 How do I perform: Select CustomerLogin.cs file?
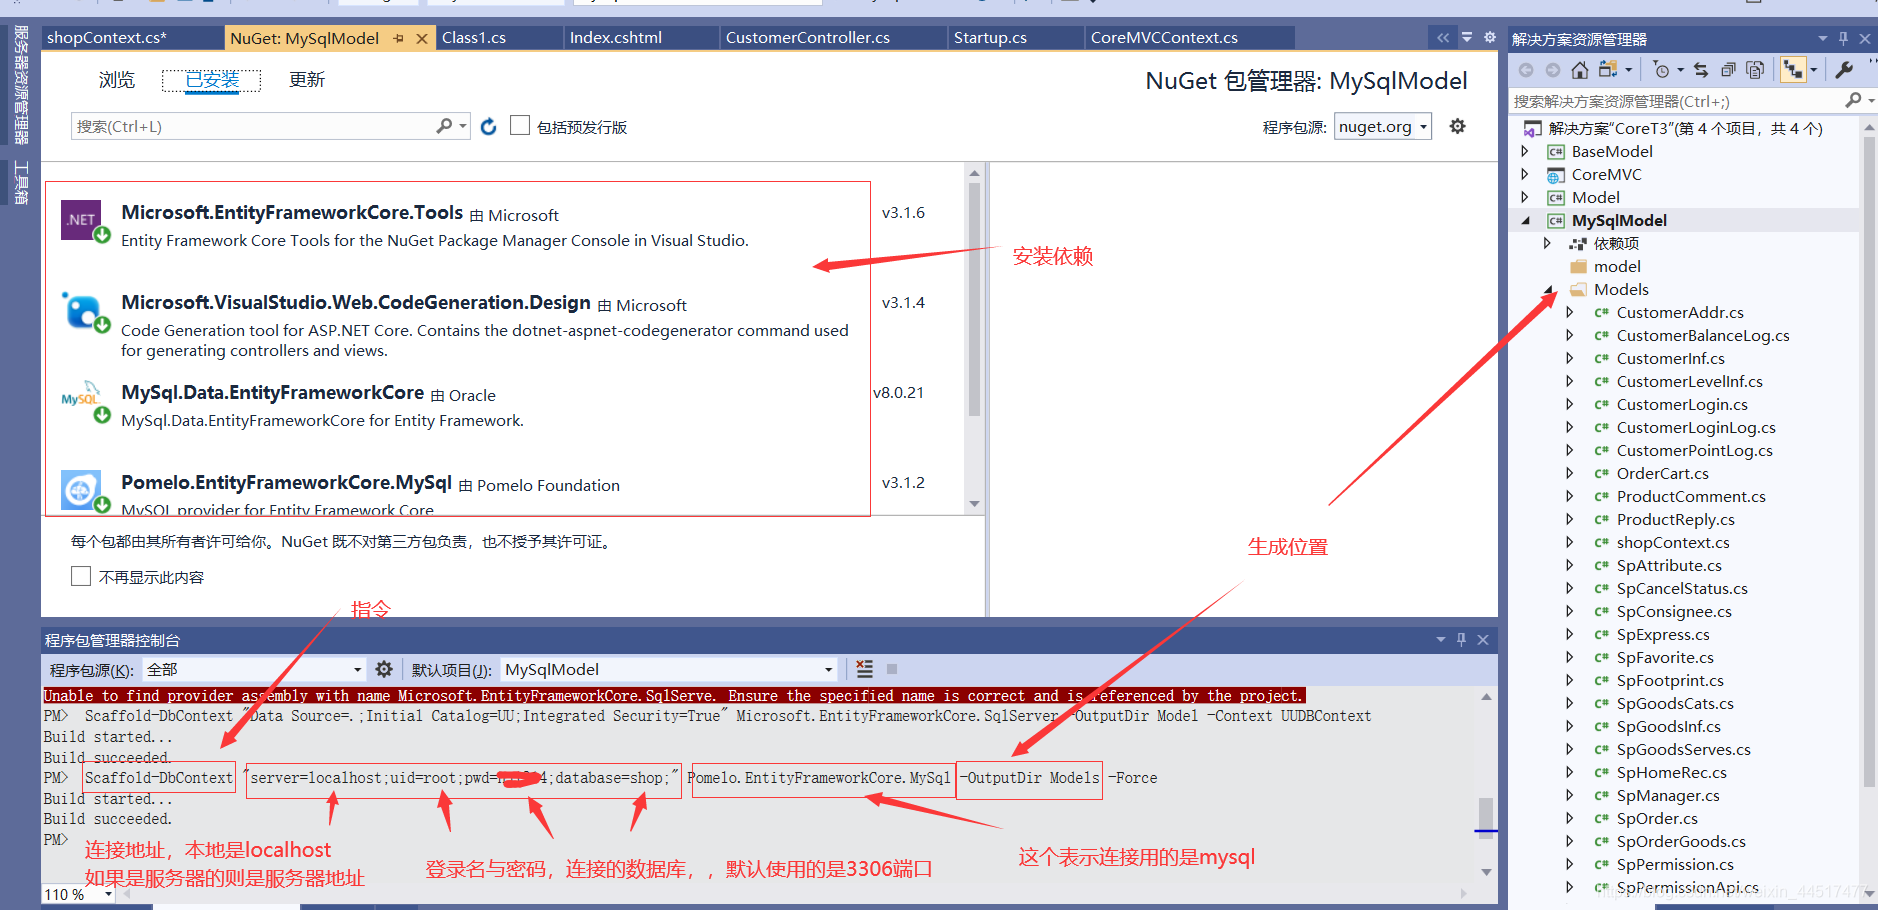coord(1681,404)
